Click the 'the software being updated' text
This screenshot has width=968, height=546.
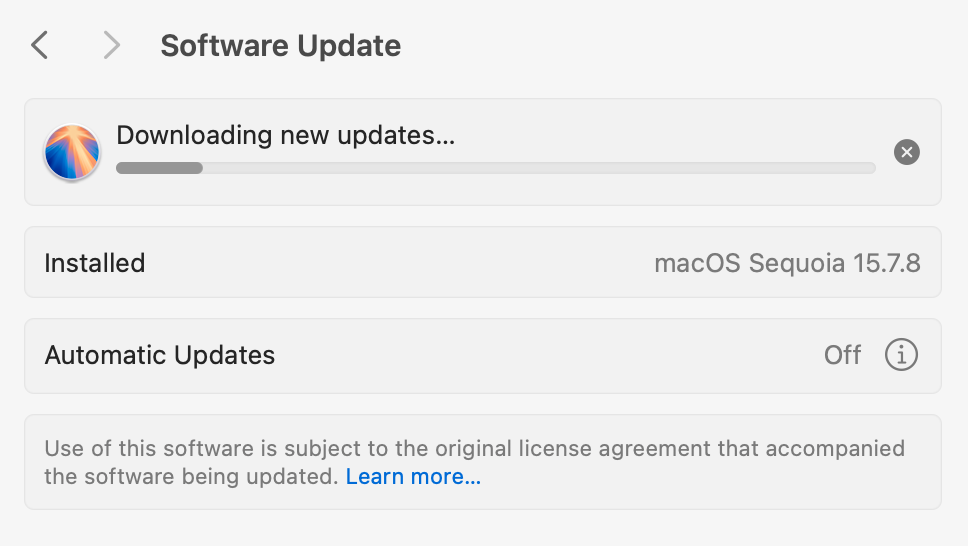[x=191, y=477]
